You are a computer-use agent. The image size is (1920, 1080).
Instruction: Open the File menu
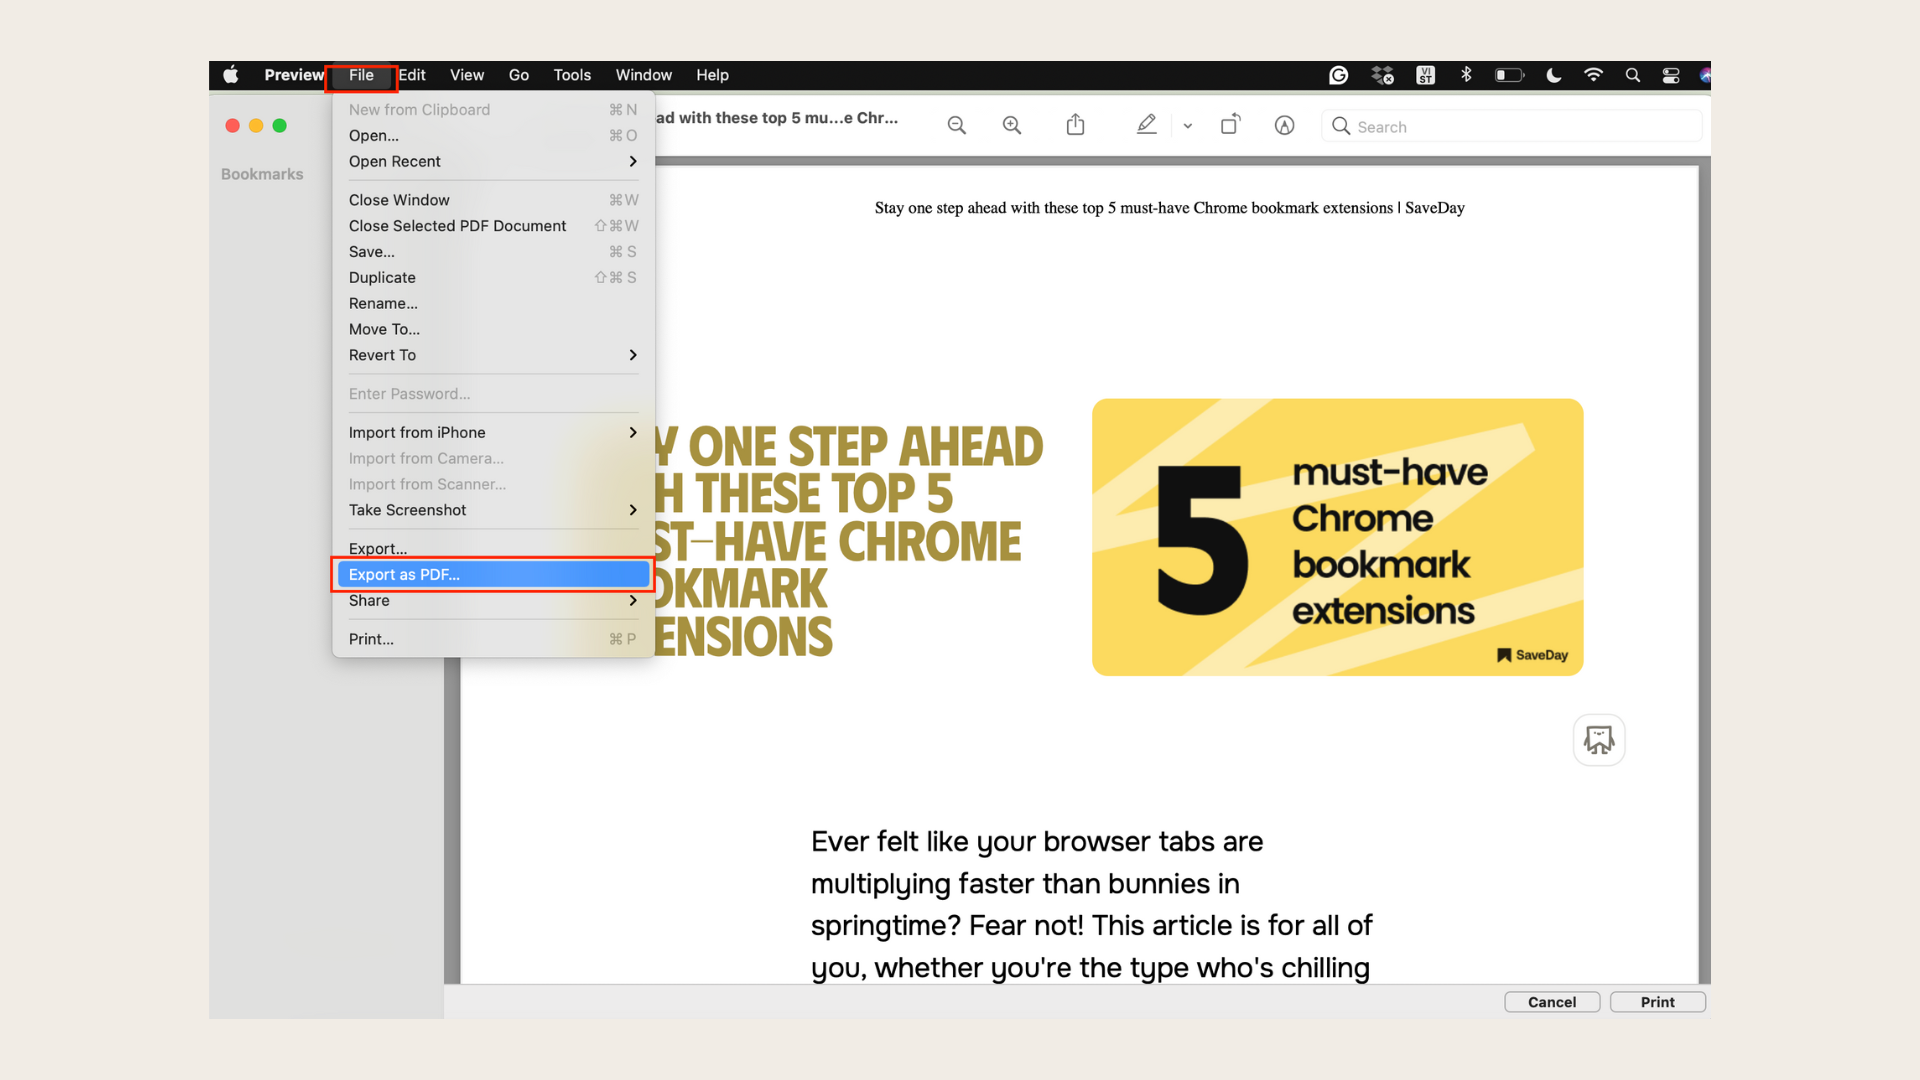click(x=361, y=75)
